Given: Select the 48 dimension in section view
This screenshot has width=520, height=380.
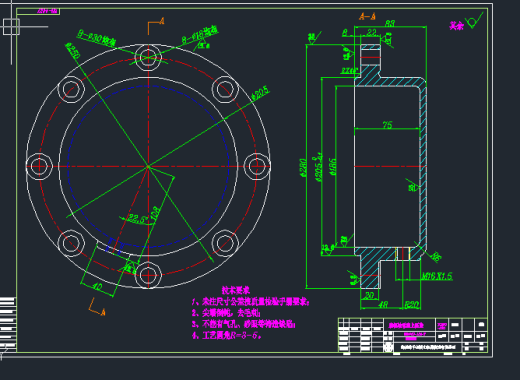Looking at the screenshot, I should [383, 304].
